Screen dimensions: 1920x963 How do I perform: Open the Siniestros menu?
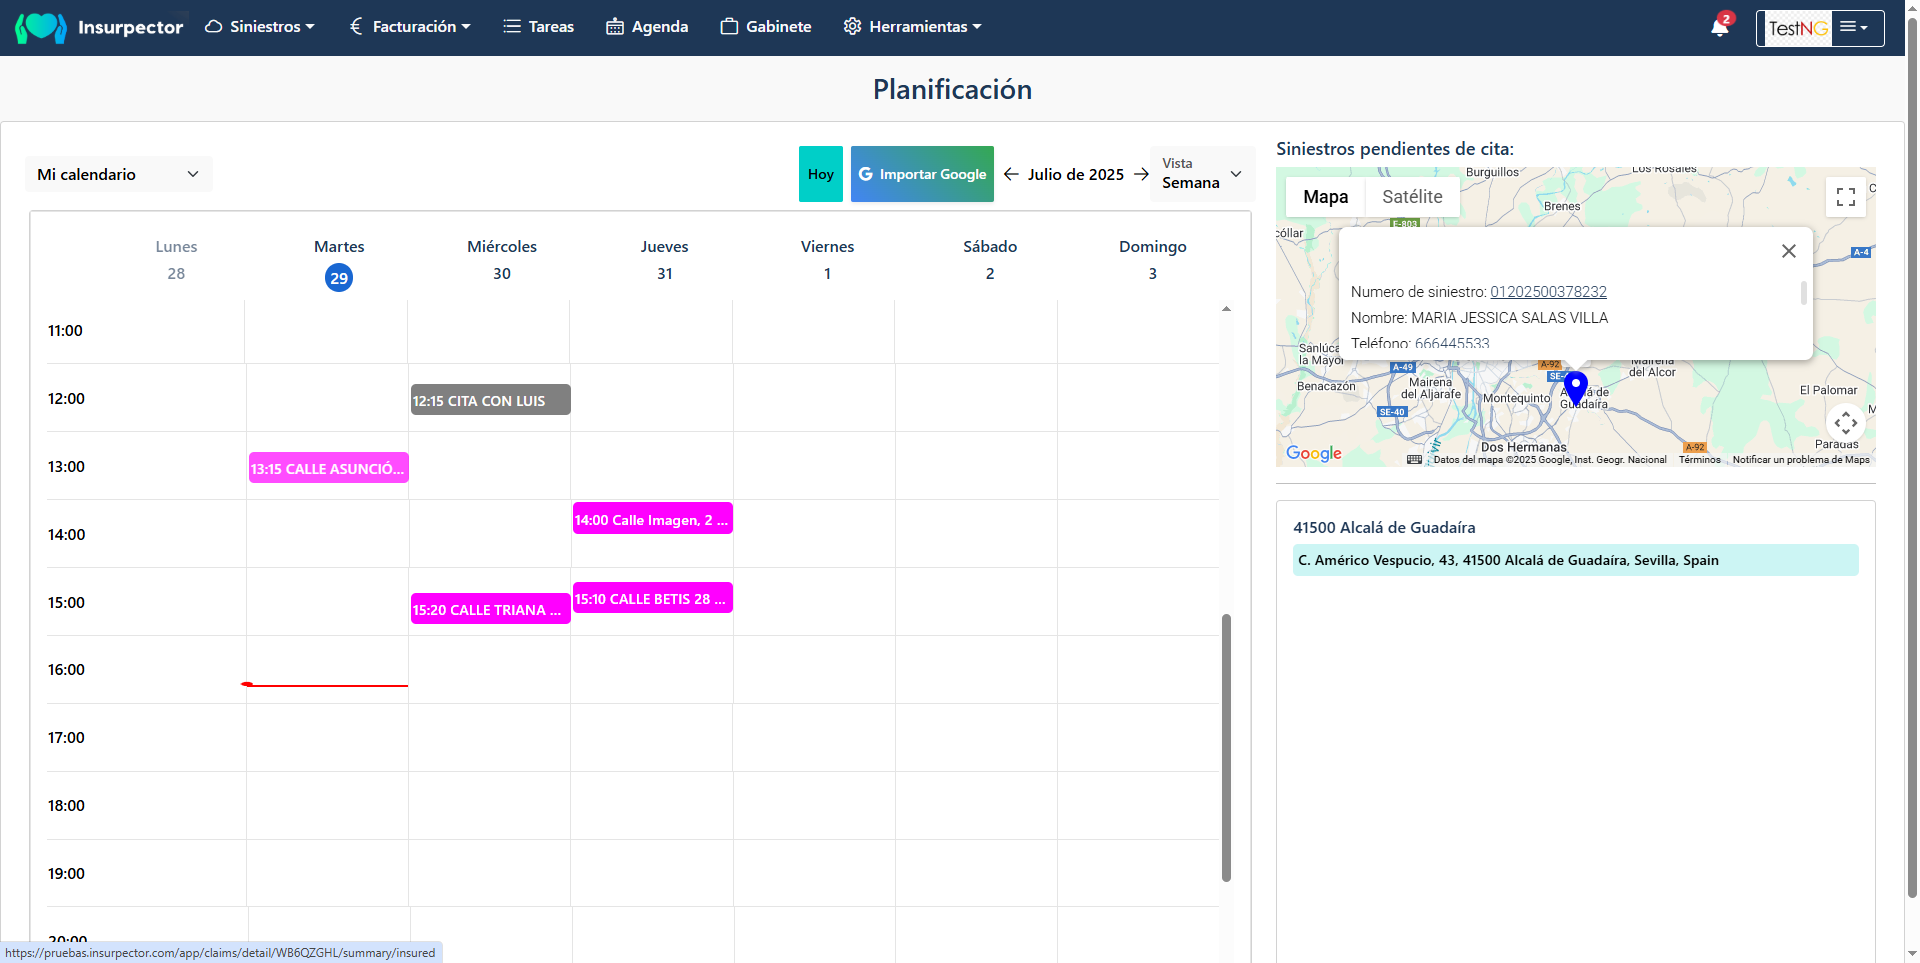click(259, 26)
